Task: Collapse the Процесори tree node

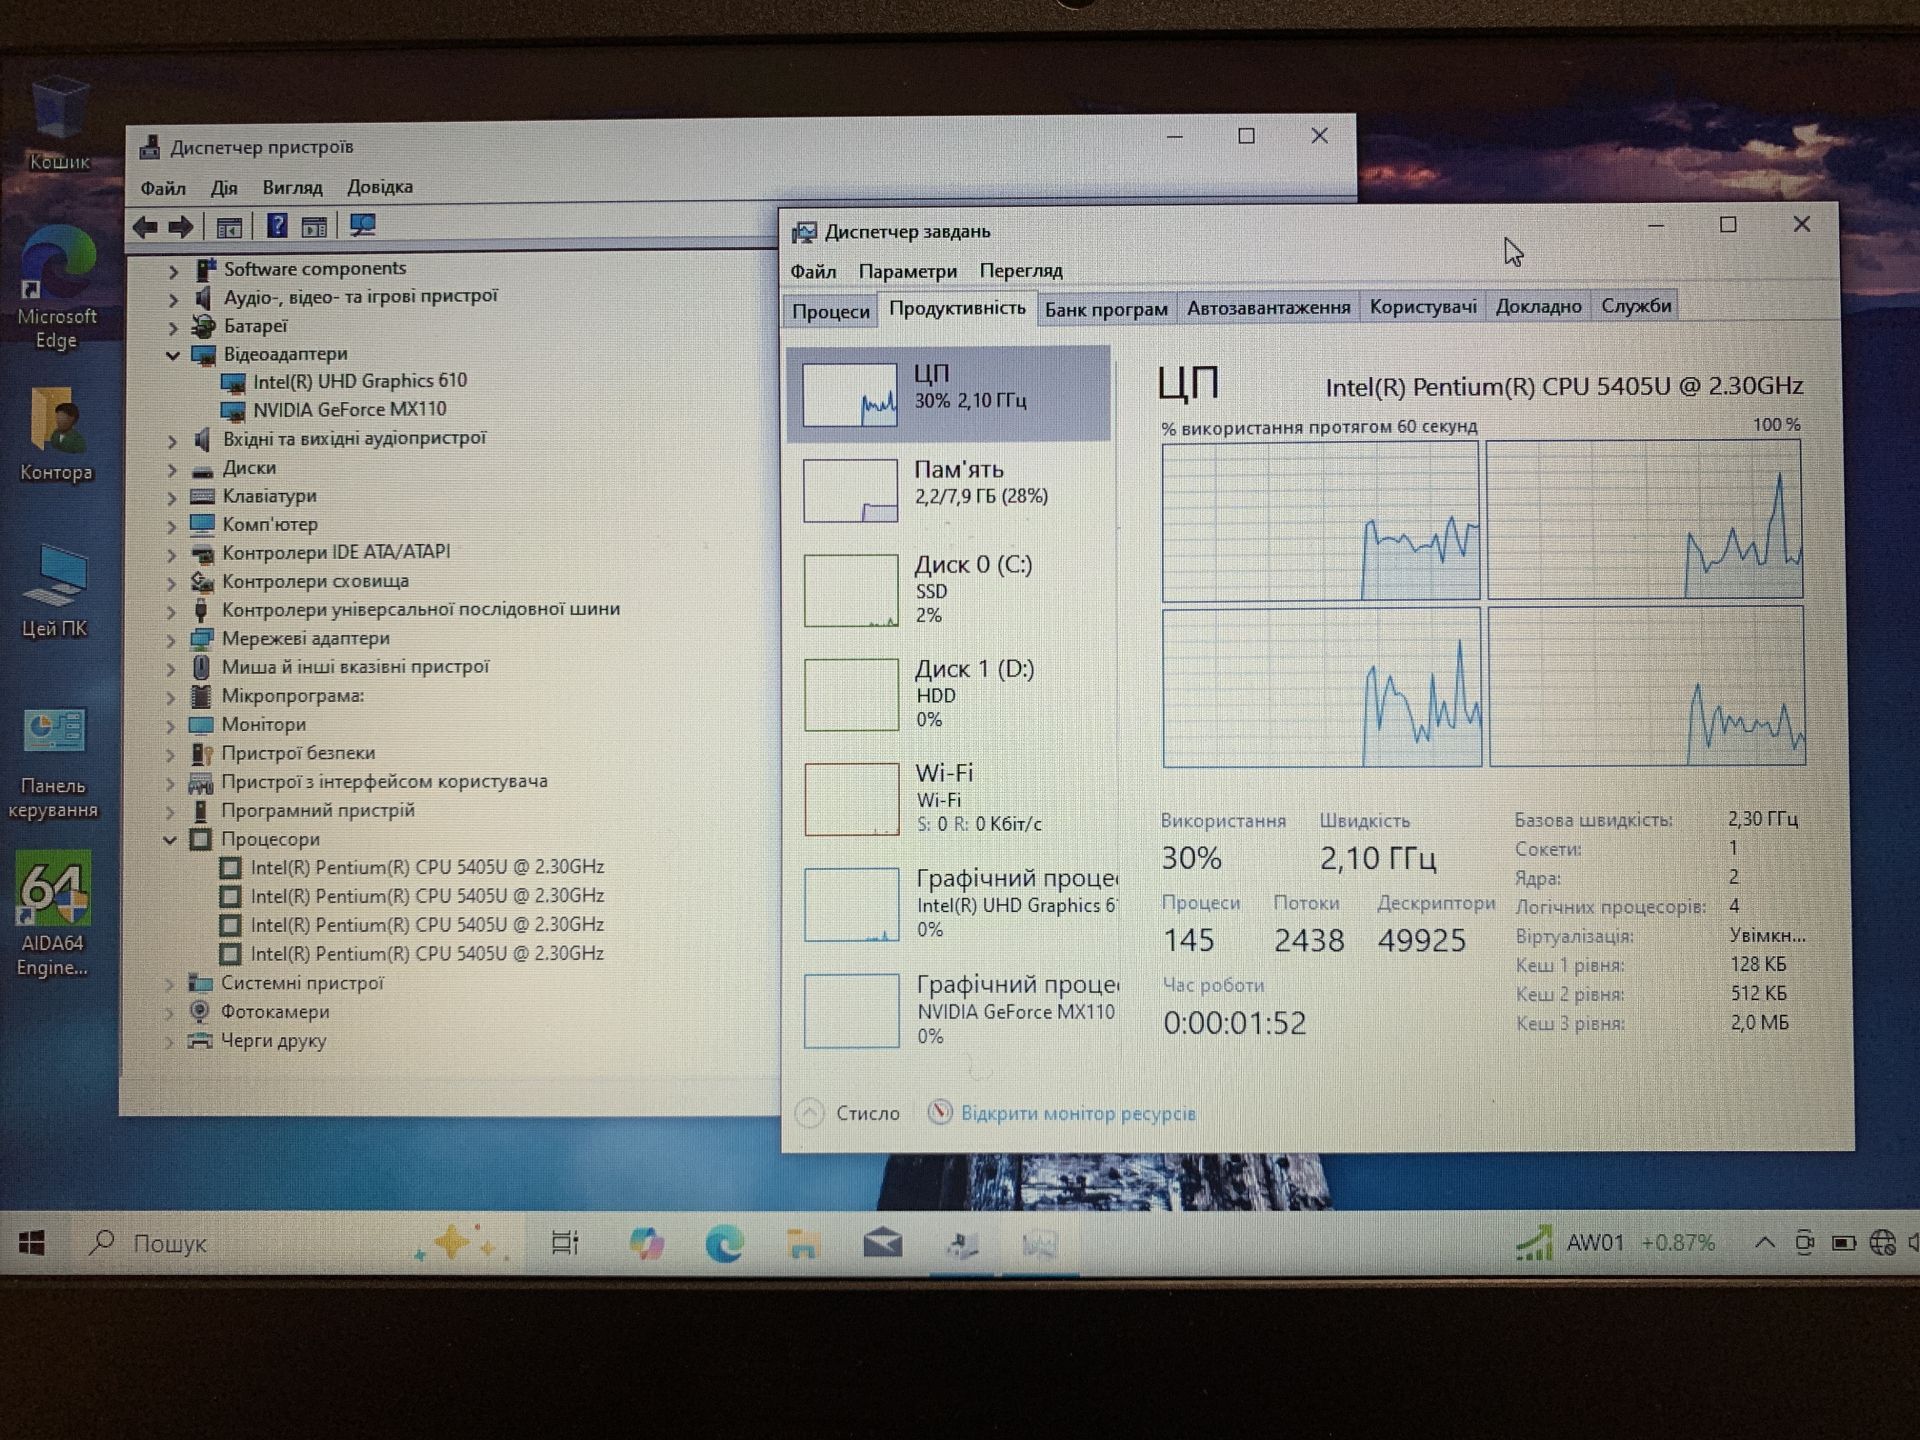Action: click(x=170, y=840)
